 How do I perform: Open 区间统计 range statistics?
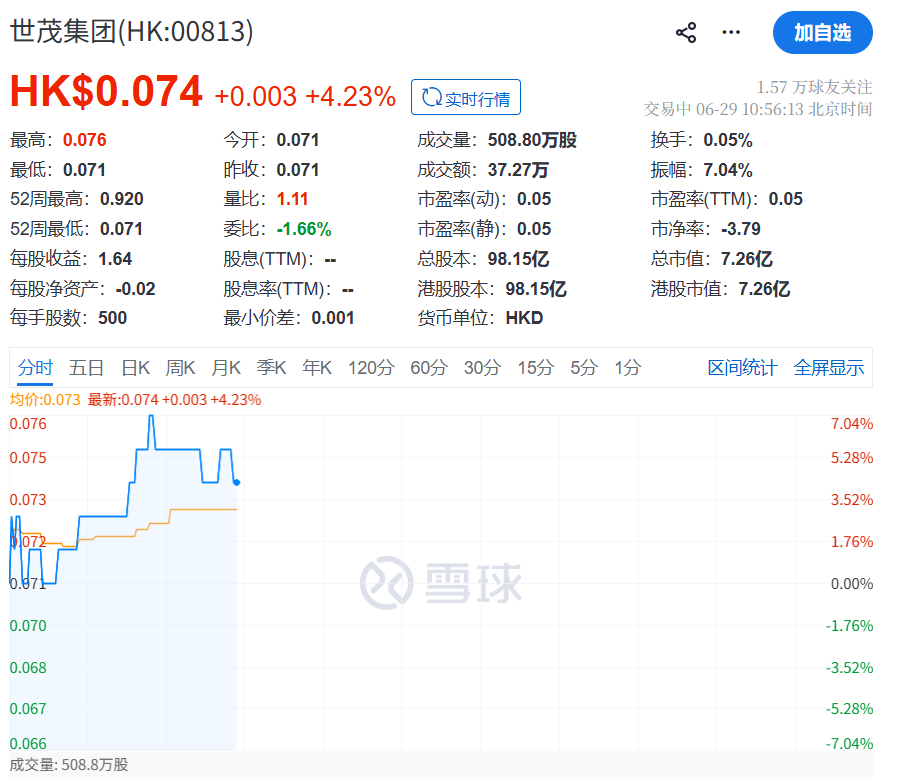742,368
